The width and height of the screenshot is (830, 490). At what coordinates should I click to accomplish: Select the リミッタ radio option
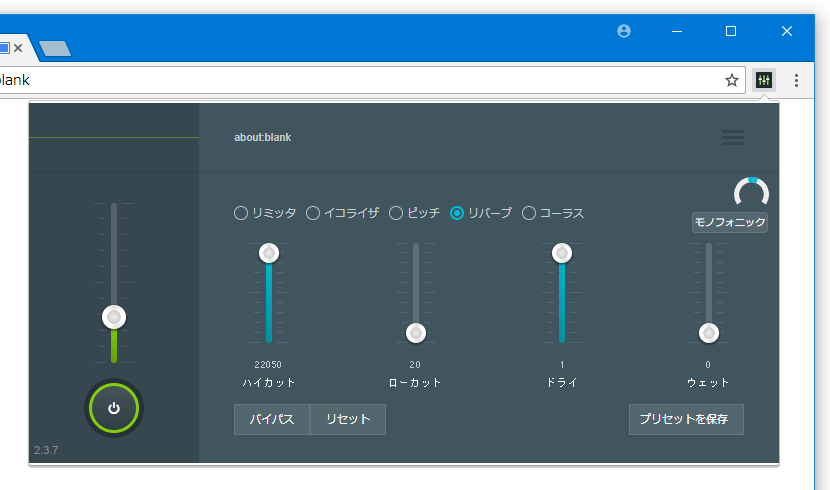point(265,213)
